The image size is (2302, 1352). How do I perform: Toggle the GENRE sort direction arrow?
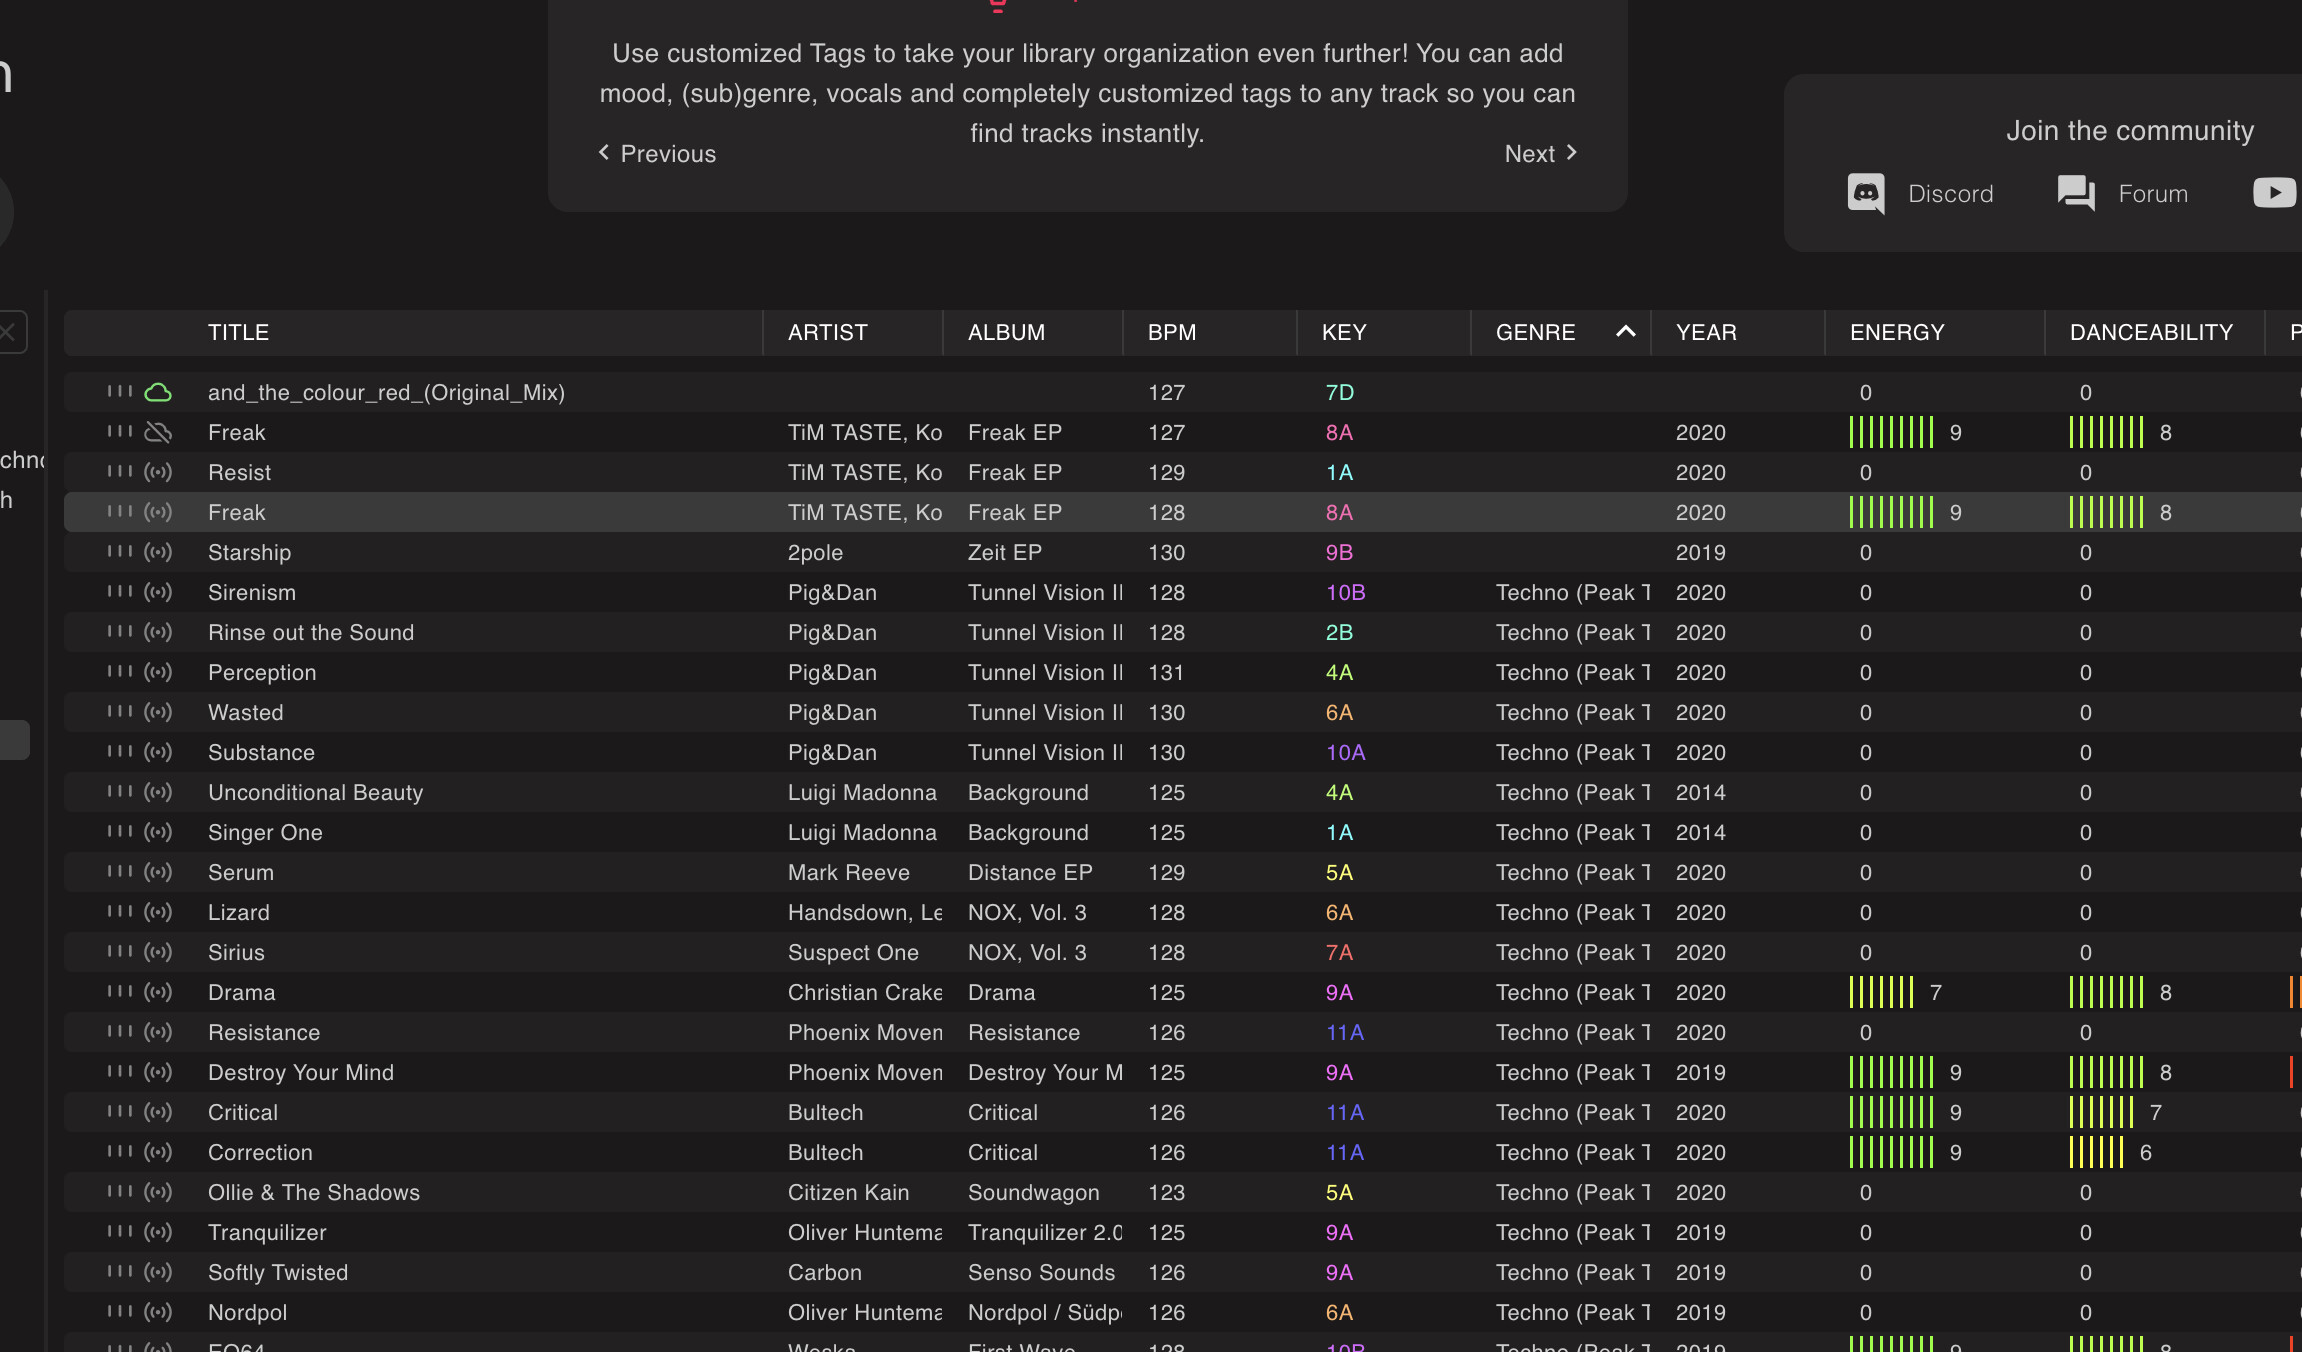(1625, 332)
